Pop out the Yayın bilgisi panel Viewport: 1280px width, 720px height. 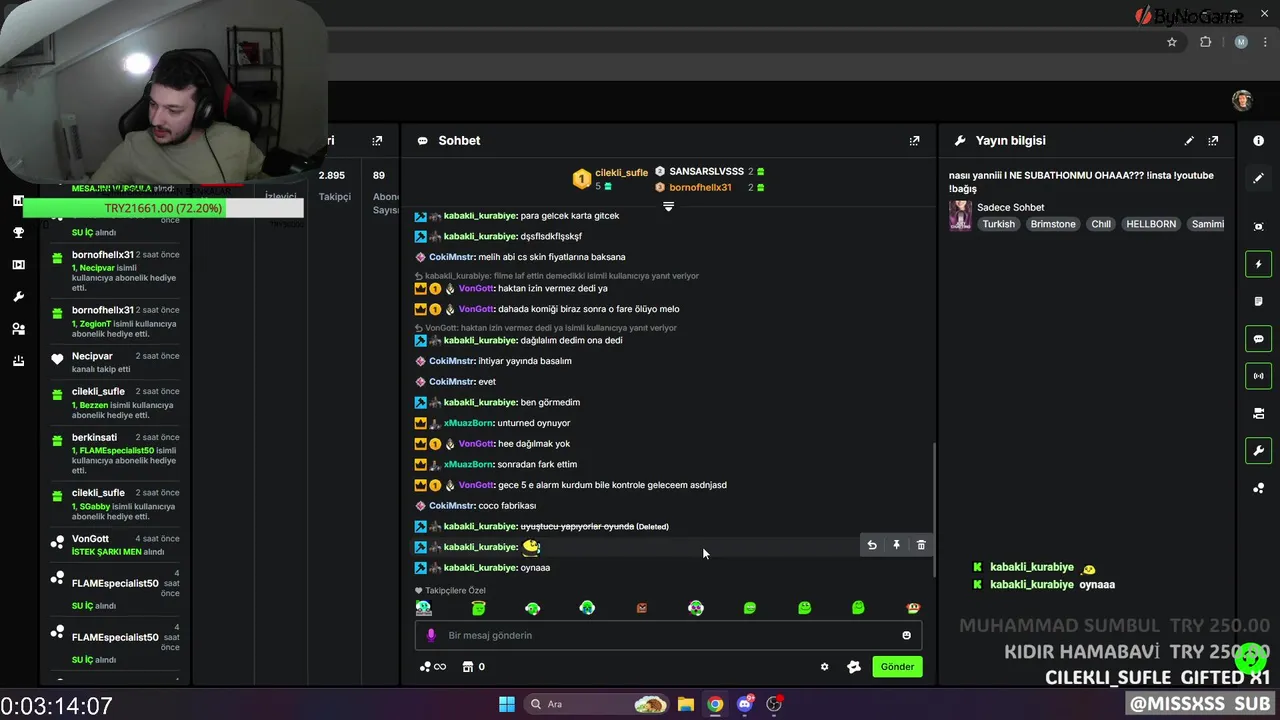tap(1213, 141)
